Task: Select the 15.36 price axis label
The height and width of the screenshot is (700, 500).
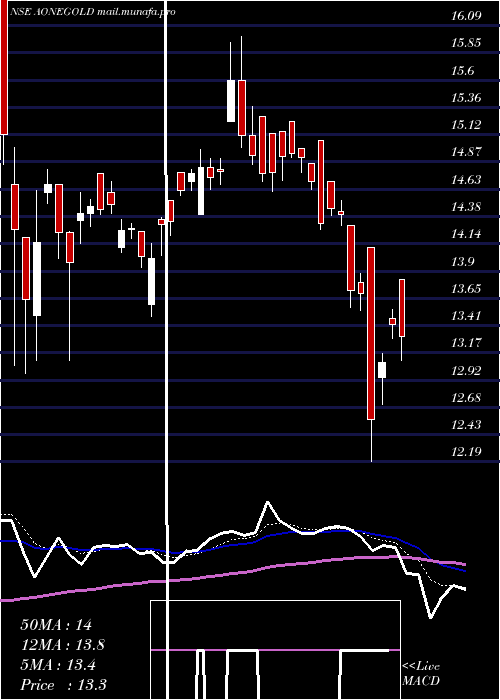Action: 466,97
